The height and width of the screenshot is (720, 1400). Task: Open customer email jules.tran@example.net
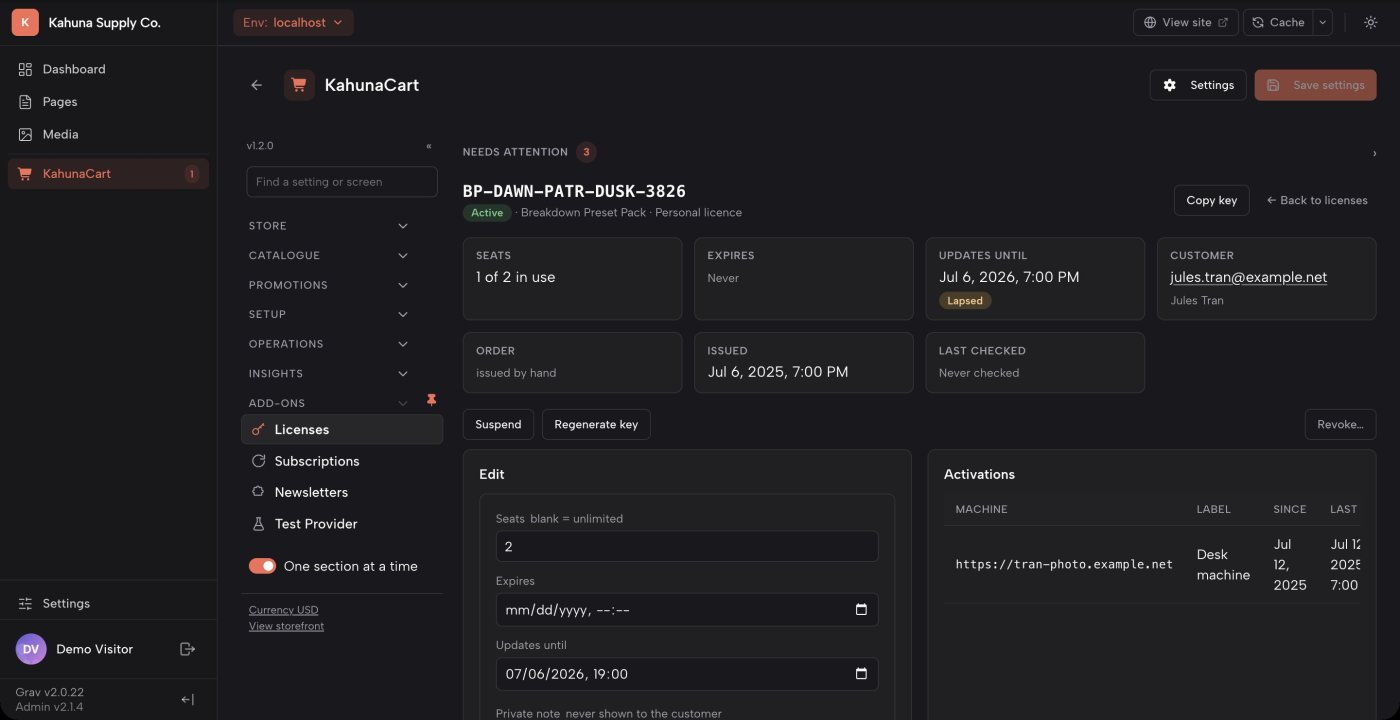click(1248, 277)
